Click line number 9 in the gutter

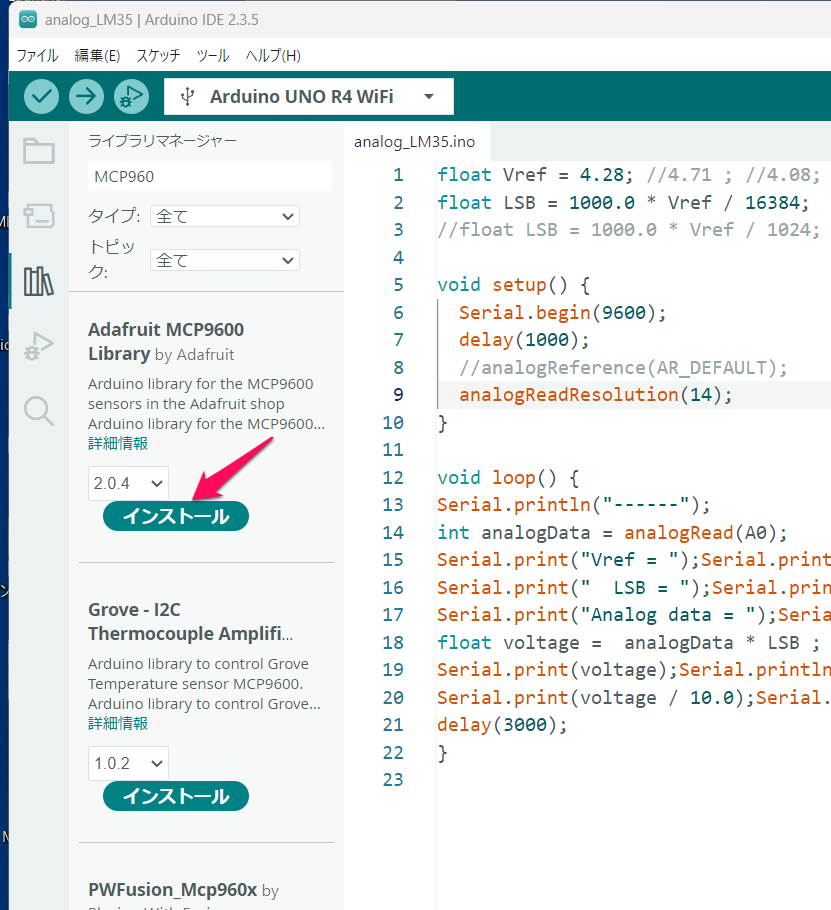[x=398, y=395]
